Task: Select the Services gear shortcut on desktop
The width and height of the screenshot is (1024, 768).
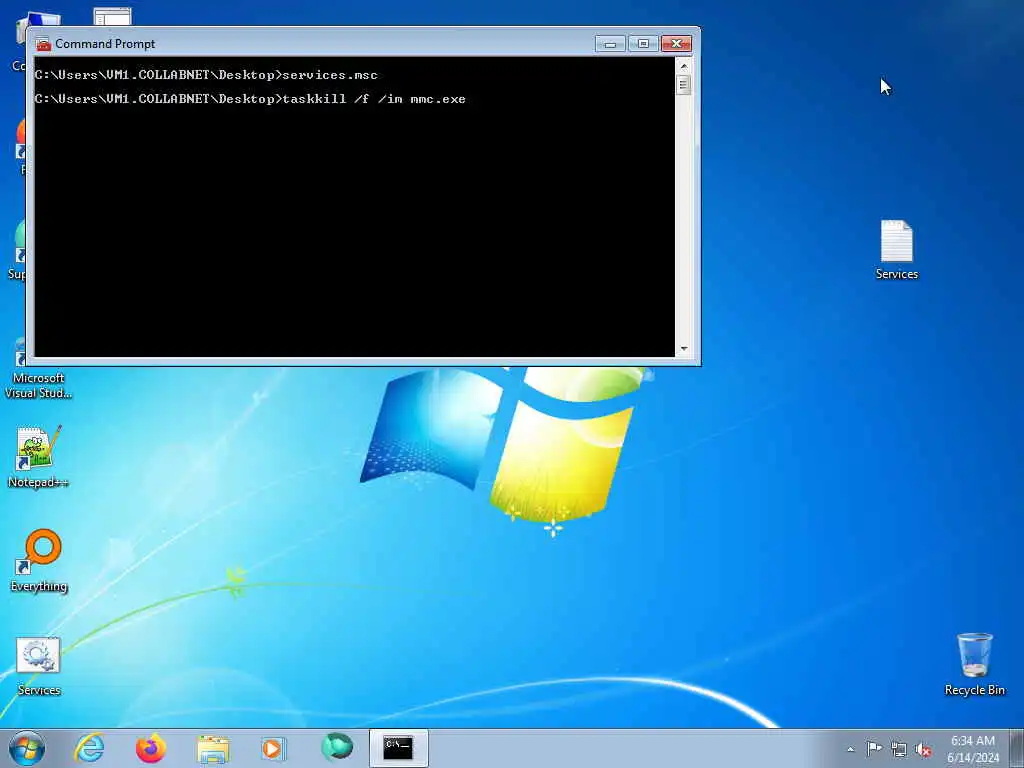Action: pyautogui.click(x=38, y=666)
